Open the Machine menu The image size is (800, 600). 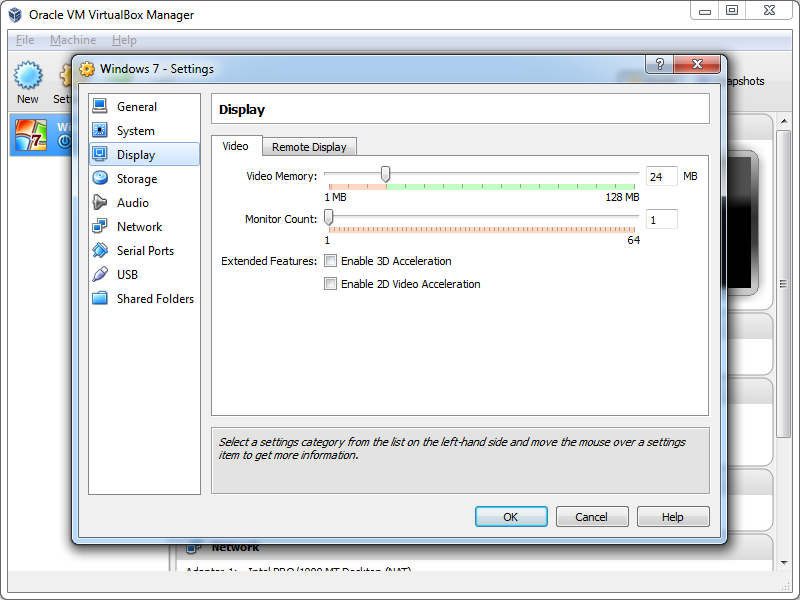click(x=73, y=40)
